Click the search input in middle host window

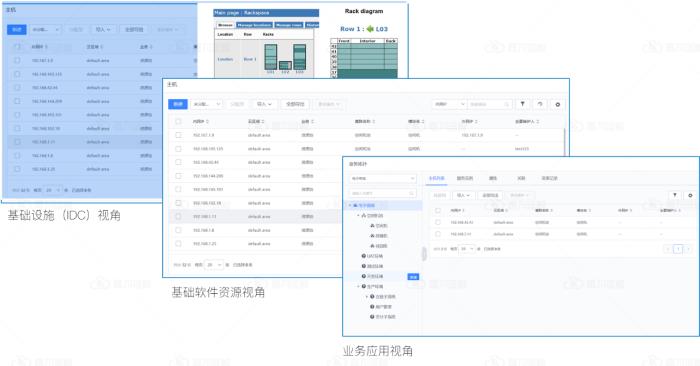[x=490, y=104]
